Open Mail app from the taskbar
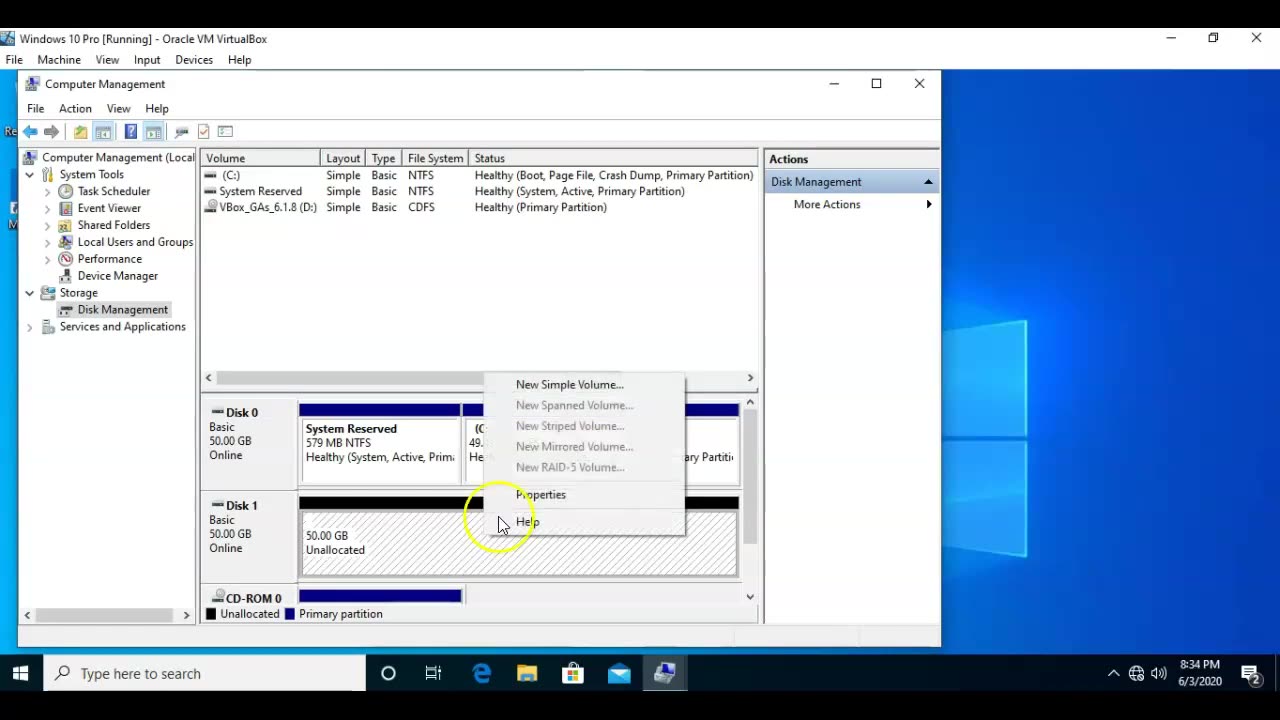The height and width of the screenshot is (720, 1280). point(619,673)
